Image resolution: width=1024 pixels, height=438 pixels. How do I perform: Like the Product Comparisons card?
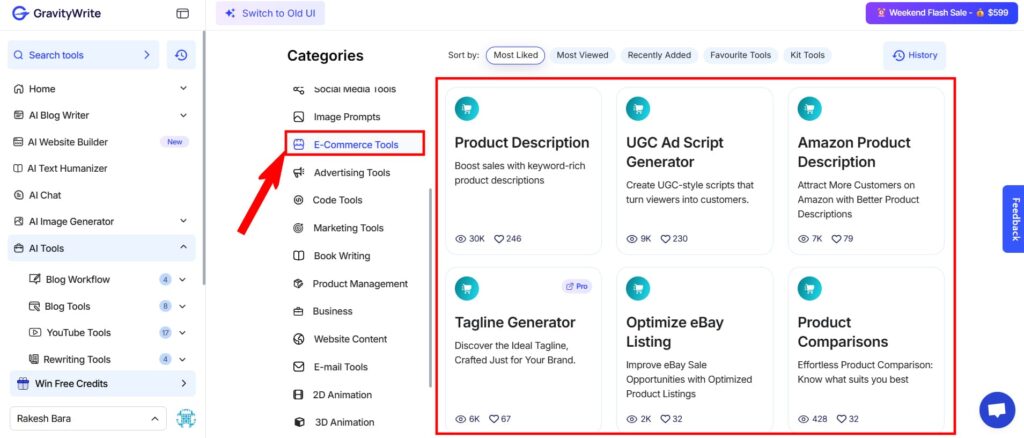842,418
